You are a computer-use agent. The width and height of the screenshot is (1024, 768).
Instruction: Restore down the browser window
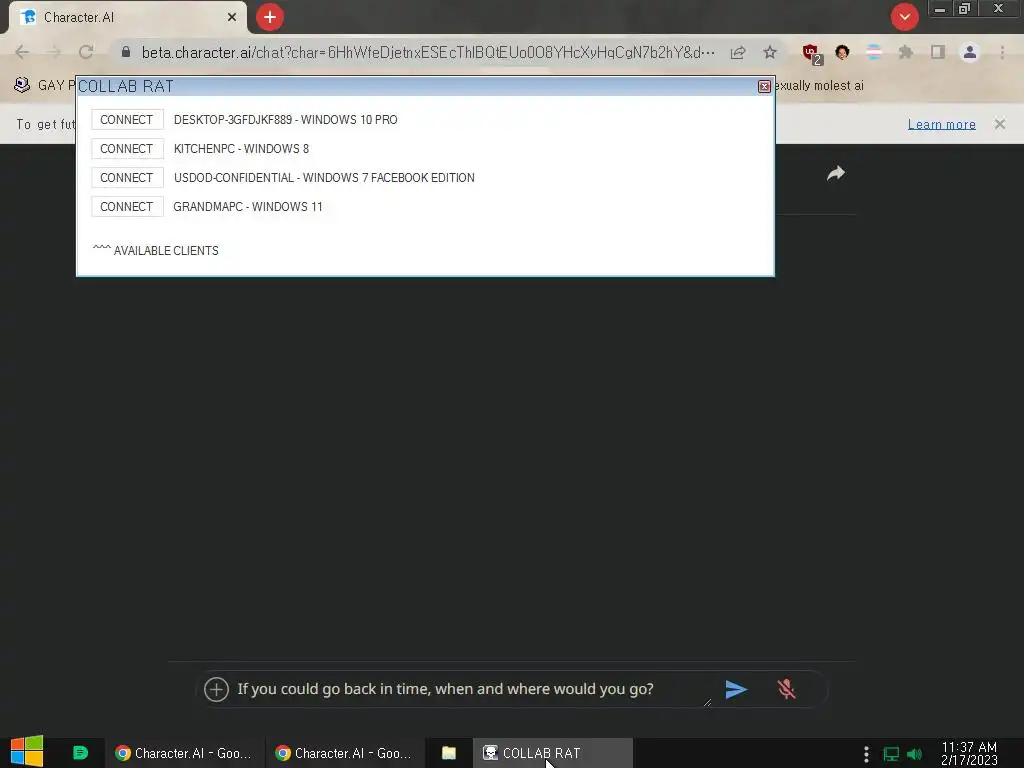click(x=965, y=9)
